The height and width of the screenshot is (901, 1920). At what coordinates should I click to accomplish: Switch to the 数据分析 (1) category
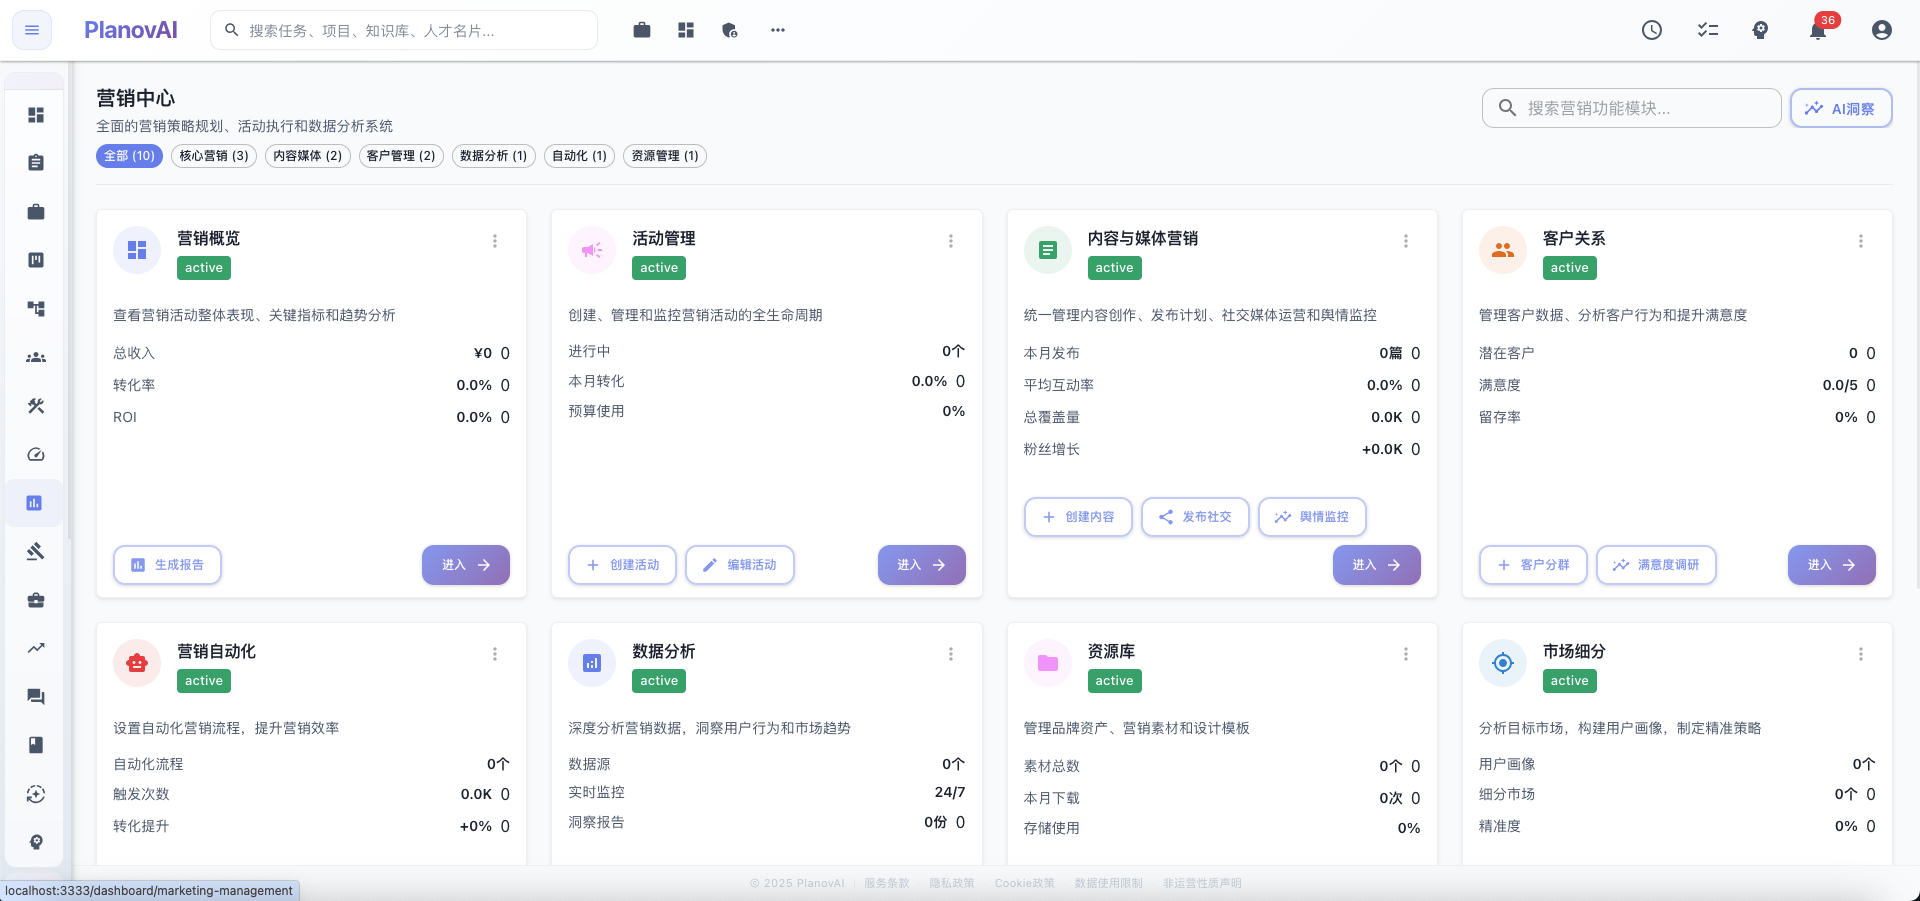(x=493, y=156)
